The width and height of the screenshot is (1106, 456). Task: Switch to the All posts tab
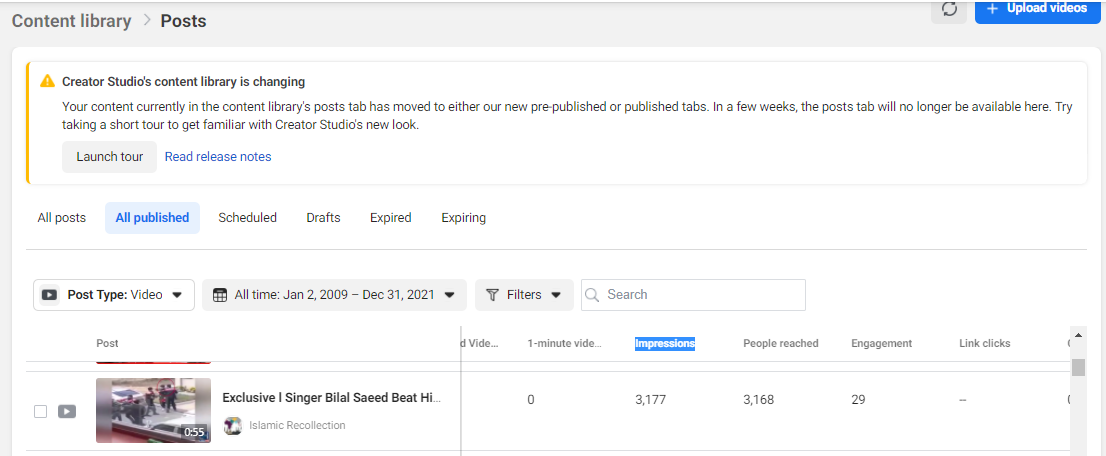pyautogui.click(x=61, y=218)
